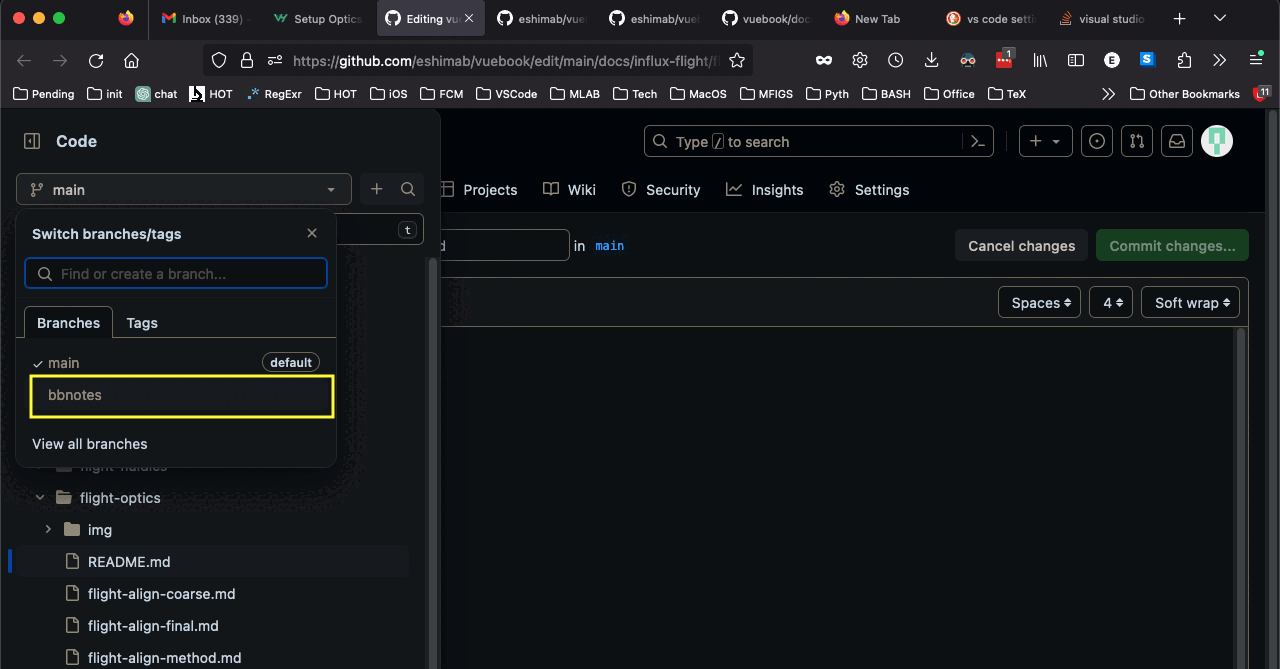Click the plus icon next to branch selector
This screenshot has width=1280, height=669.
[376, 189]
